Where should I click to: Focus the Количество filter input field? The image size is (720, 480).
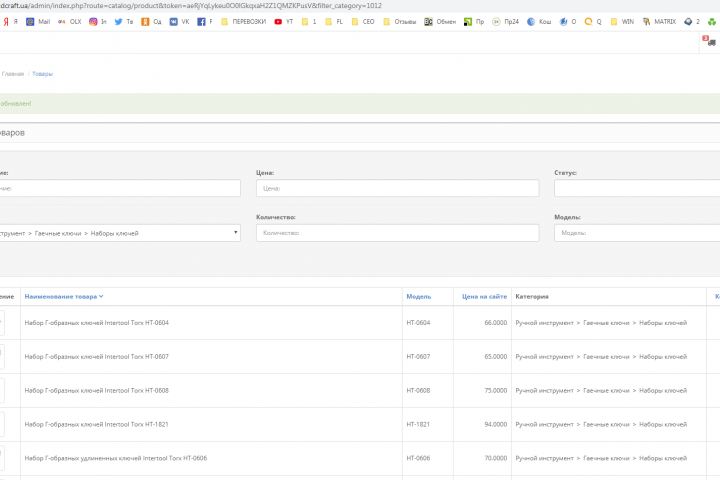point(398,233)
